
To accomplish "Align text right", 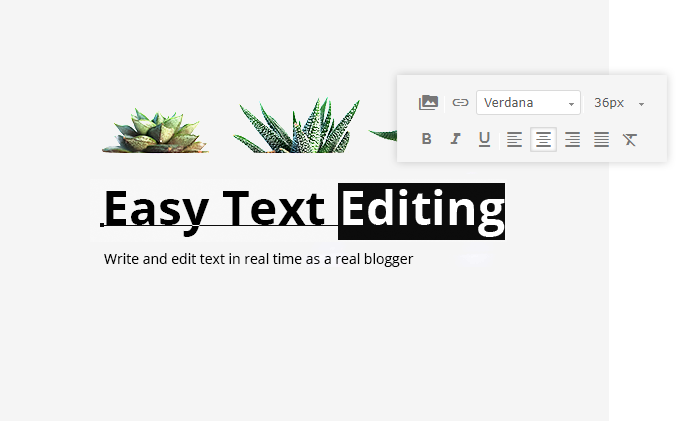I will click(x=573, y=139).
